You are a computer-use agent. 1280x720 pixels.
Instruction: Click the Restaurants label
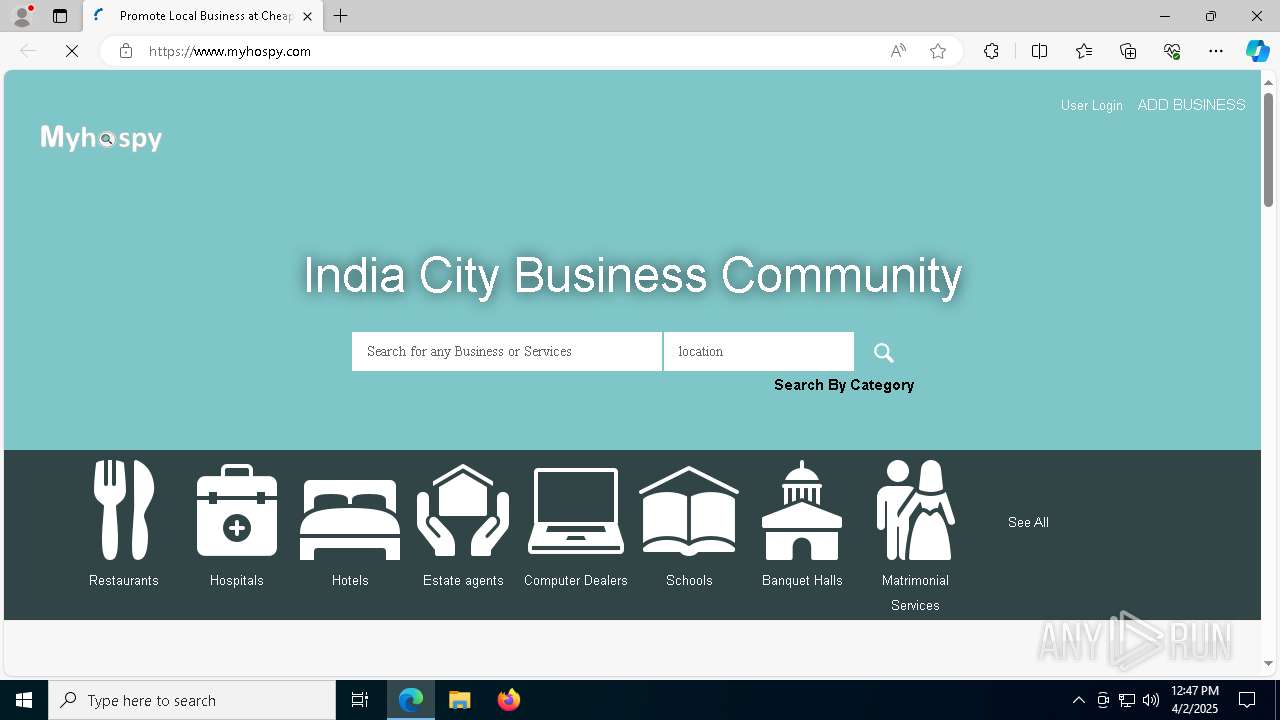click(x=124, y=580)
